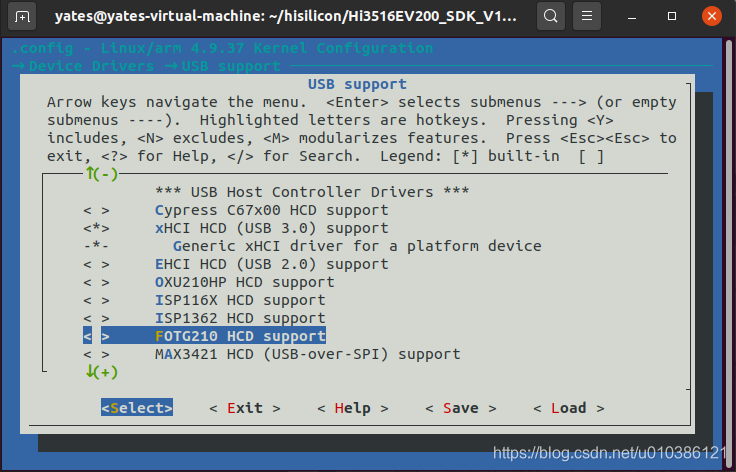
Task: Click the scroll-up (-) indicator
Action: [x=101, y=174]
